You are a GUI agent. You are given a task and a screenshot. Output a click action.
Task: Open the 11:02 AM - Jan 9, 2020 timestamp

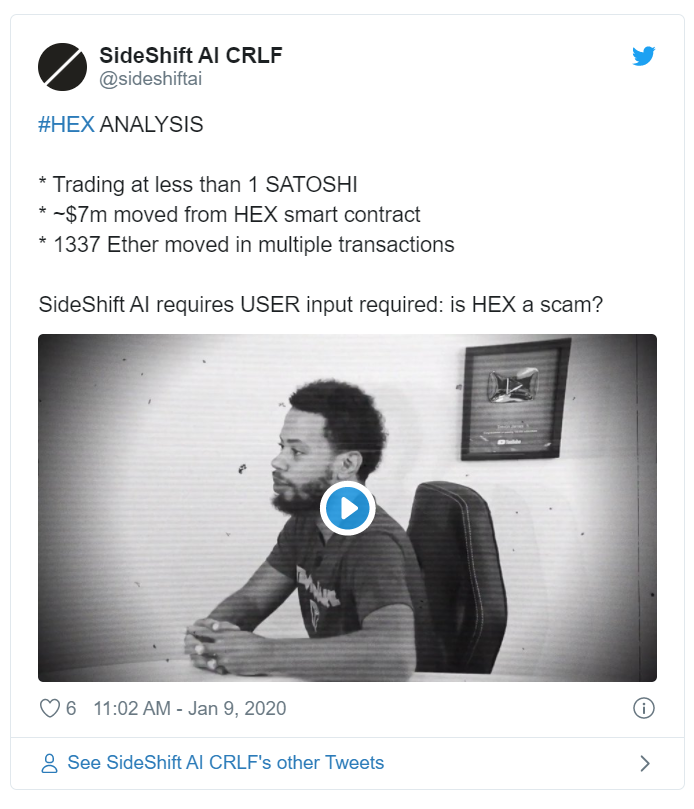pyautogui.click(x=189, y=708)
